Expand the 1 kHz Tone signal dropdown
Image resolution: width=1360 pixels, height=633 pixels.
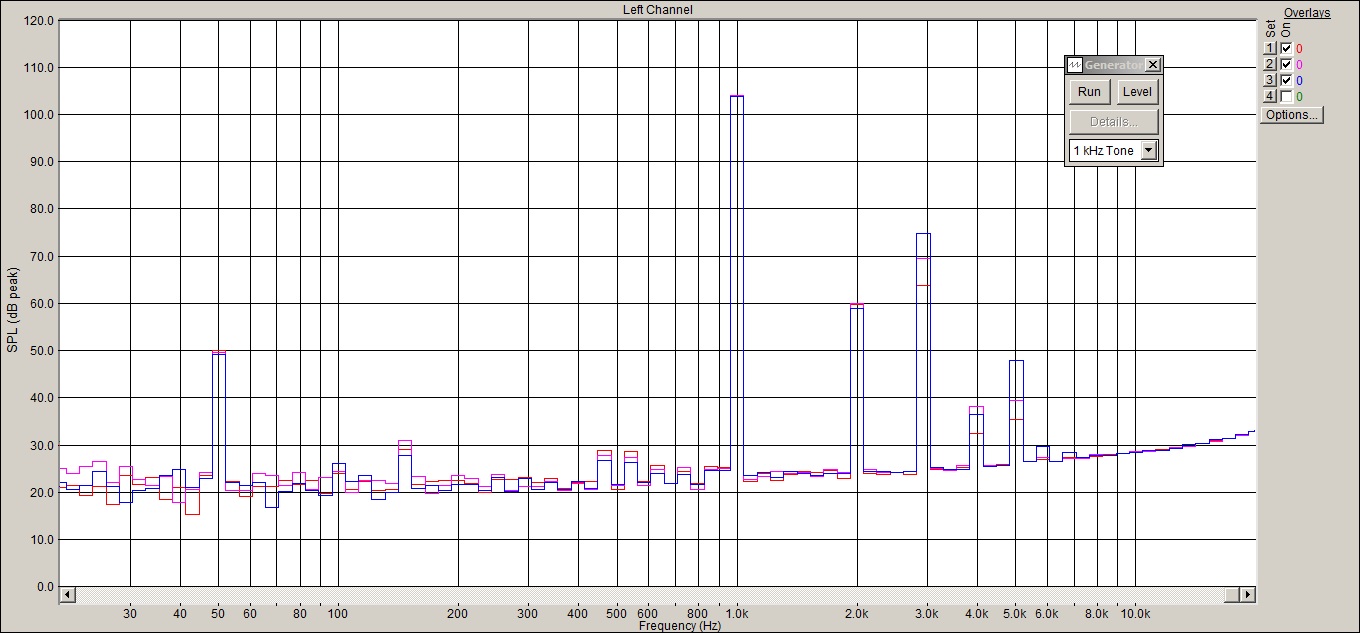(x=1149, y=151)
